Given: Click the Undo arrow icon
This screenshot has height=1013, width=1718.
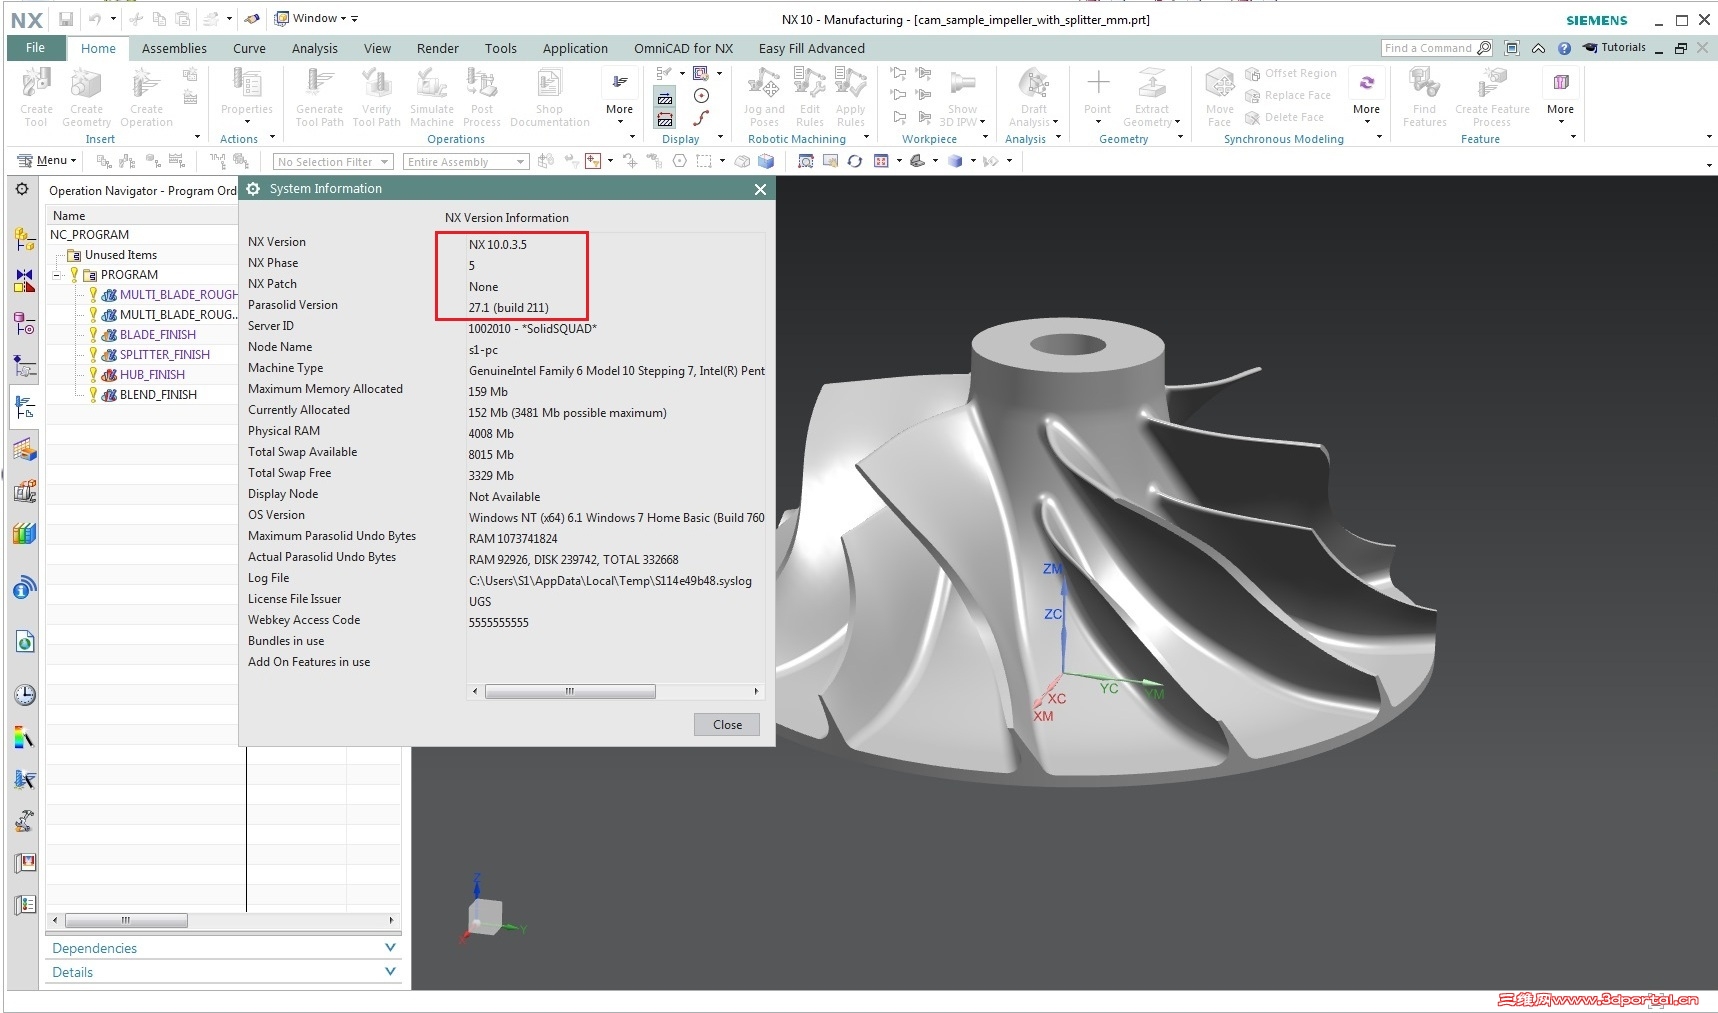Looking at the screenshot, I should point(95,19).
